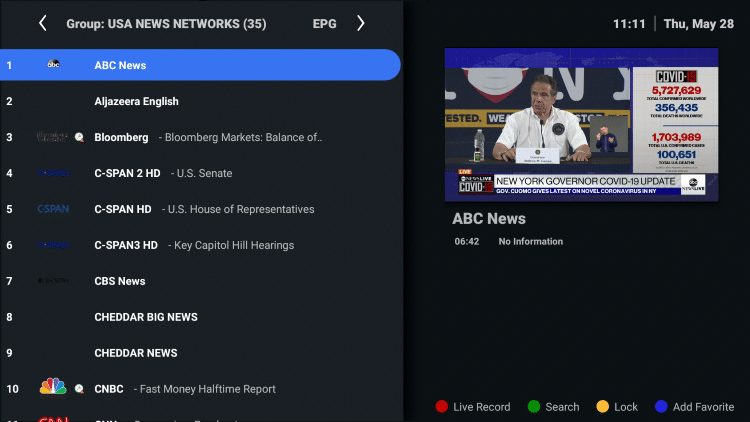
Task: Select the CHEDDAR NEWS channel
Action: coord(136,353)
